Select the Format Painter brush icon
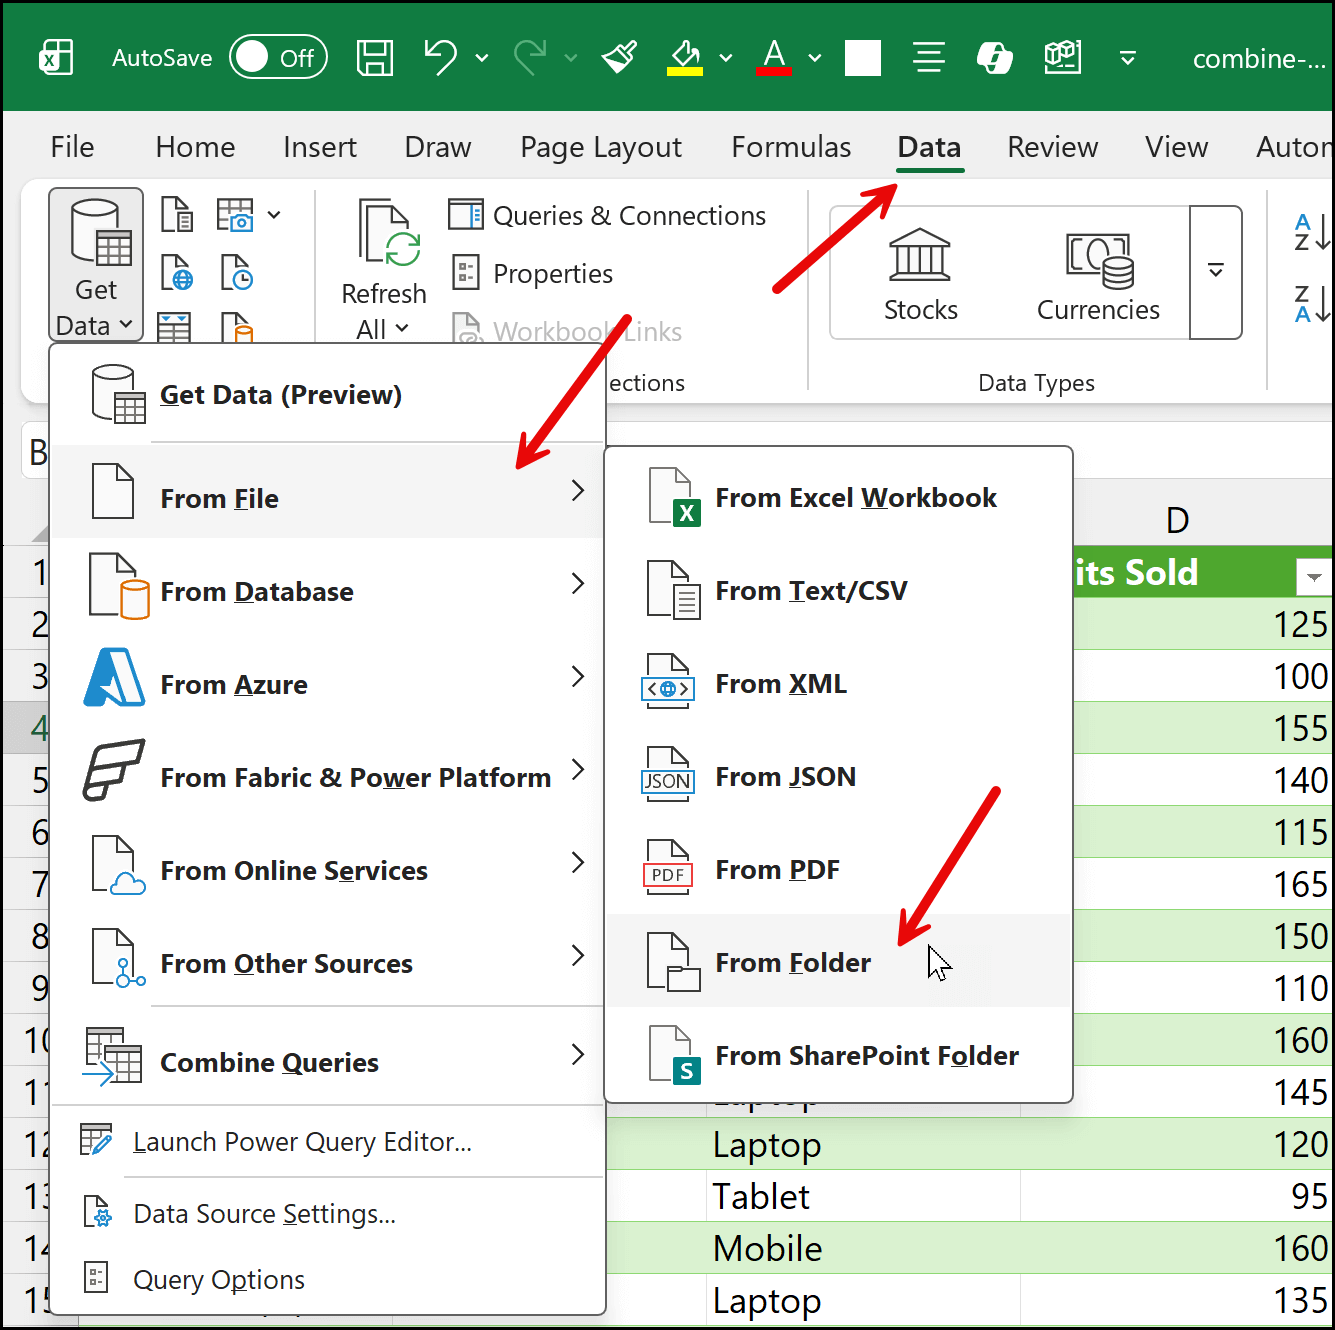Image resolution: width=1335 pixels, height=1330 pixels. [620, 58]
